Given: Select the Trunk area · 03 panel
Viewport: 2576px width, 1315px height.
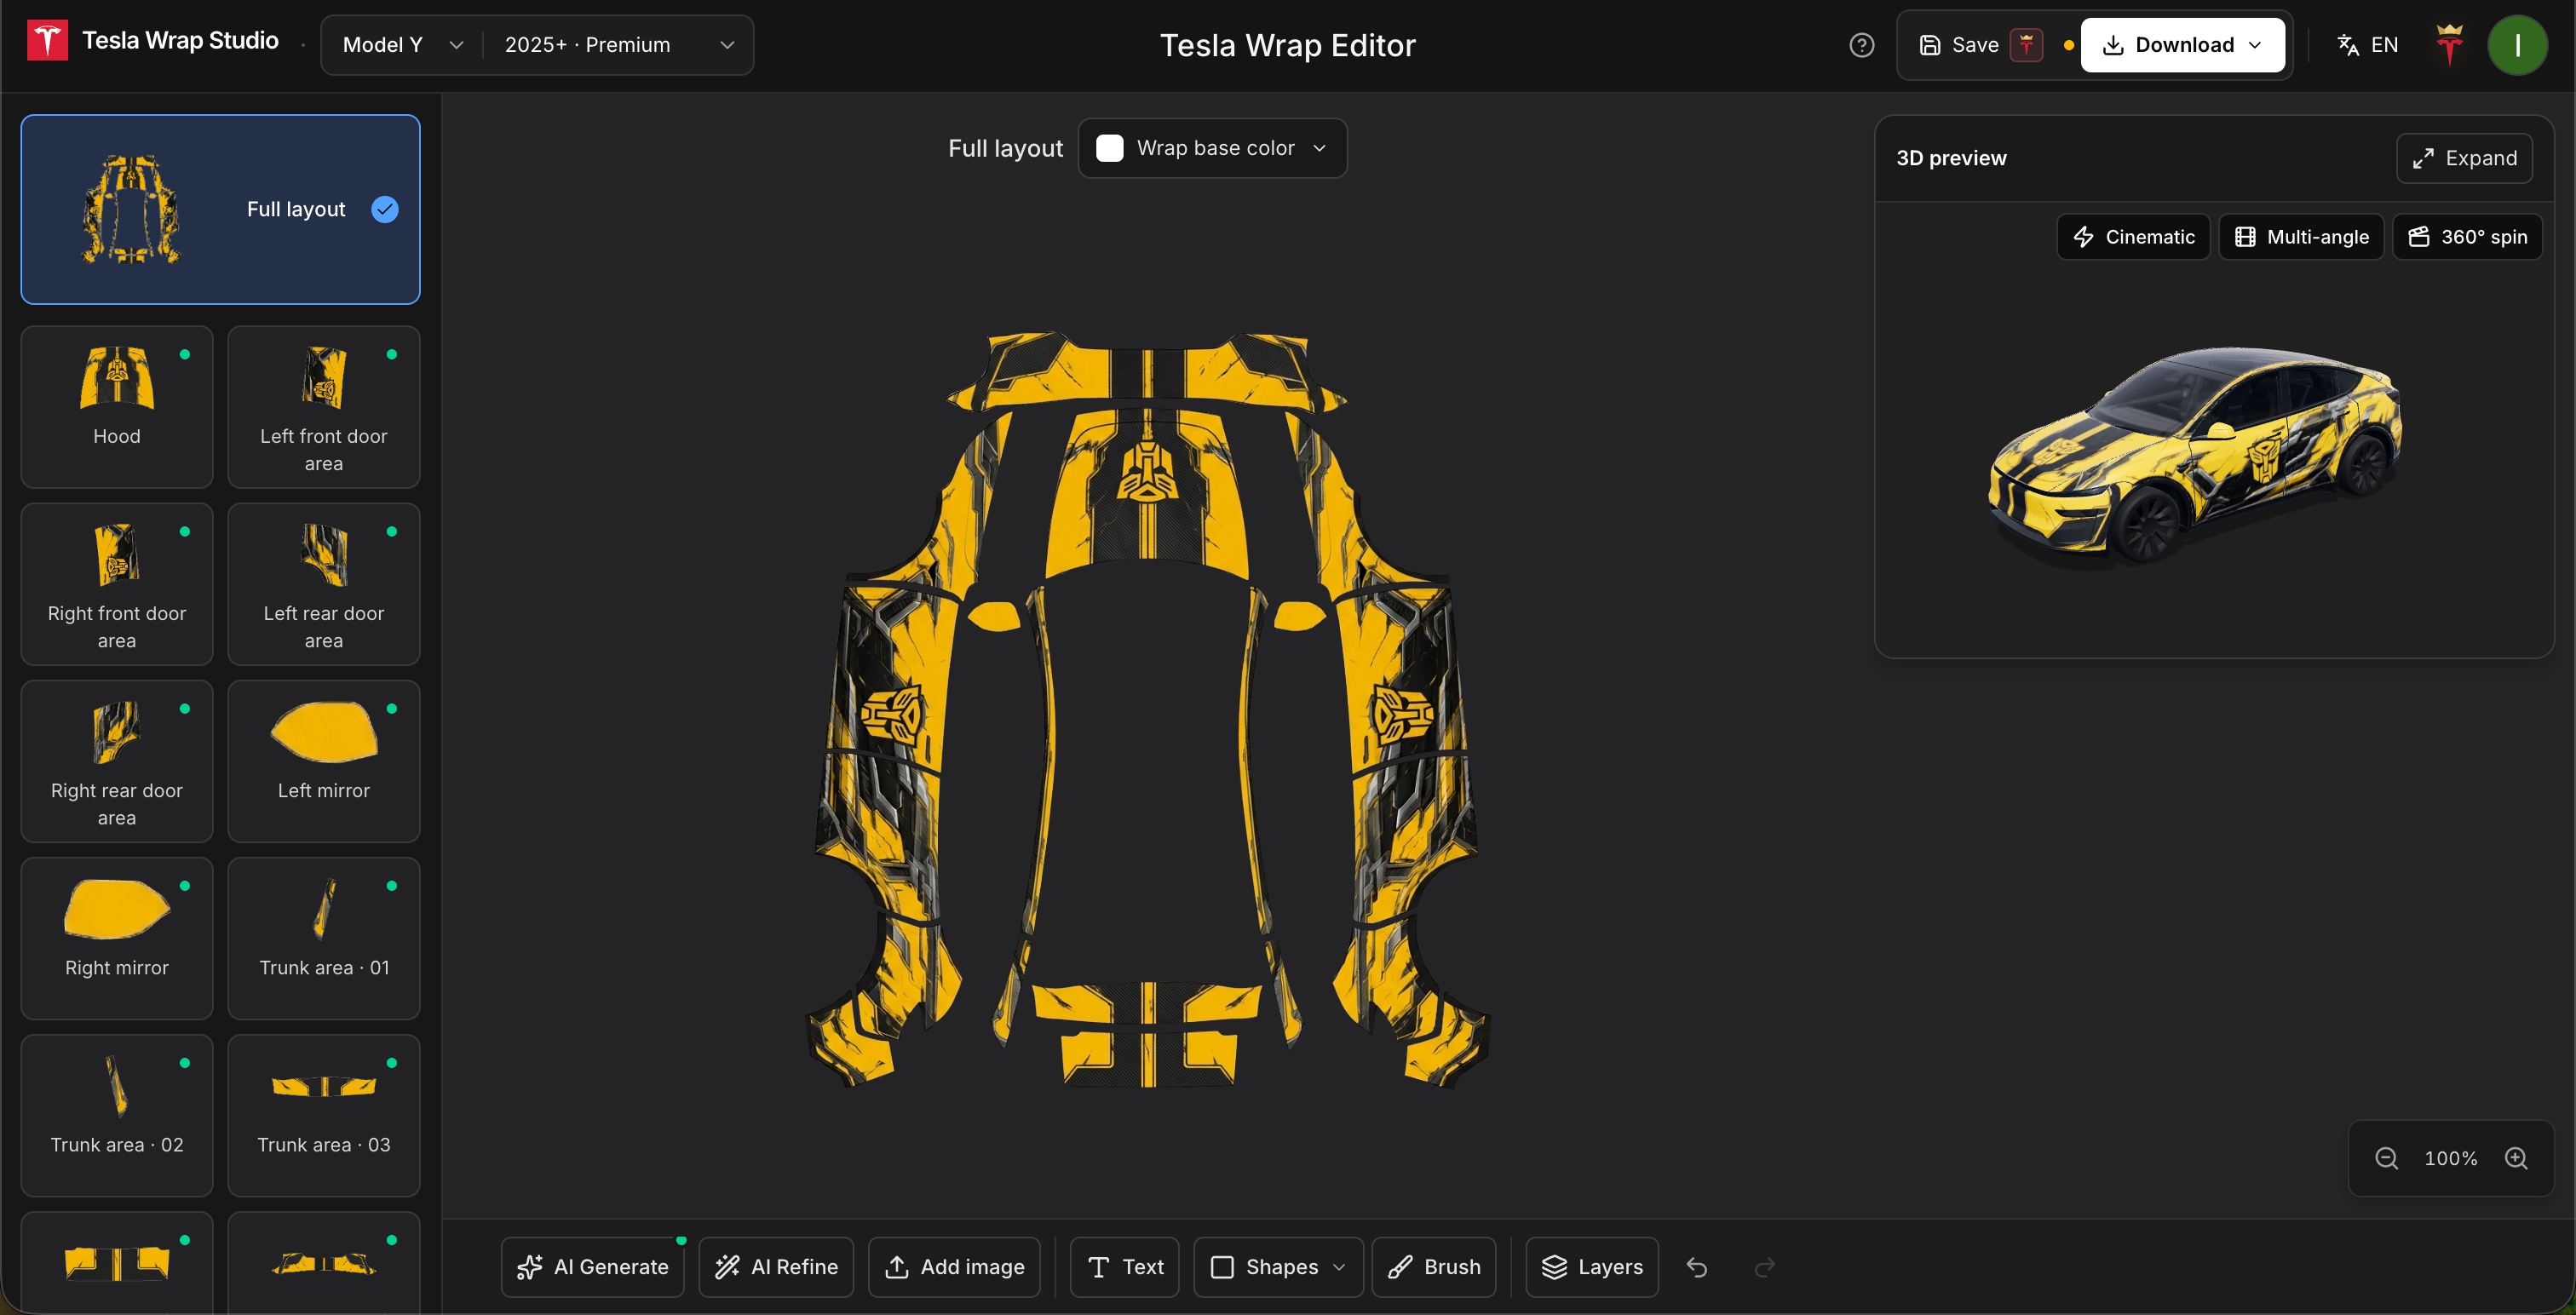Looking at the screenshot, I should click(324, 1115).
